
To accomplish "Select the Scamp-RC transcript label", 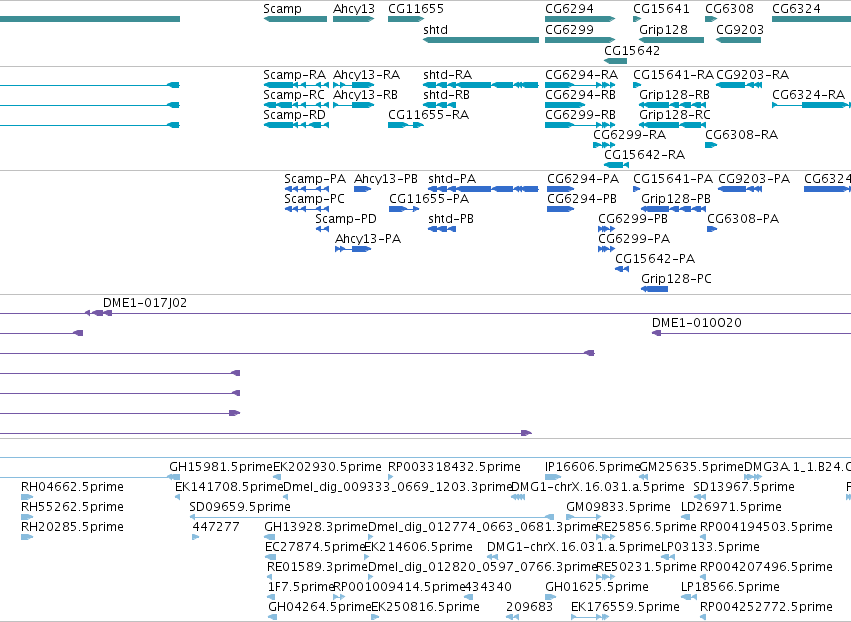I will coord(294,95).
